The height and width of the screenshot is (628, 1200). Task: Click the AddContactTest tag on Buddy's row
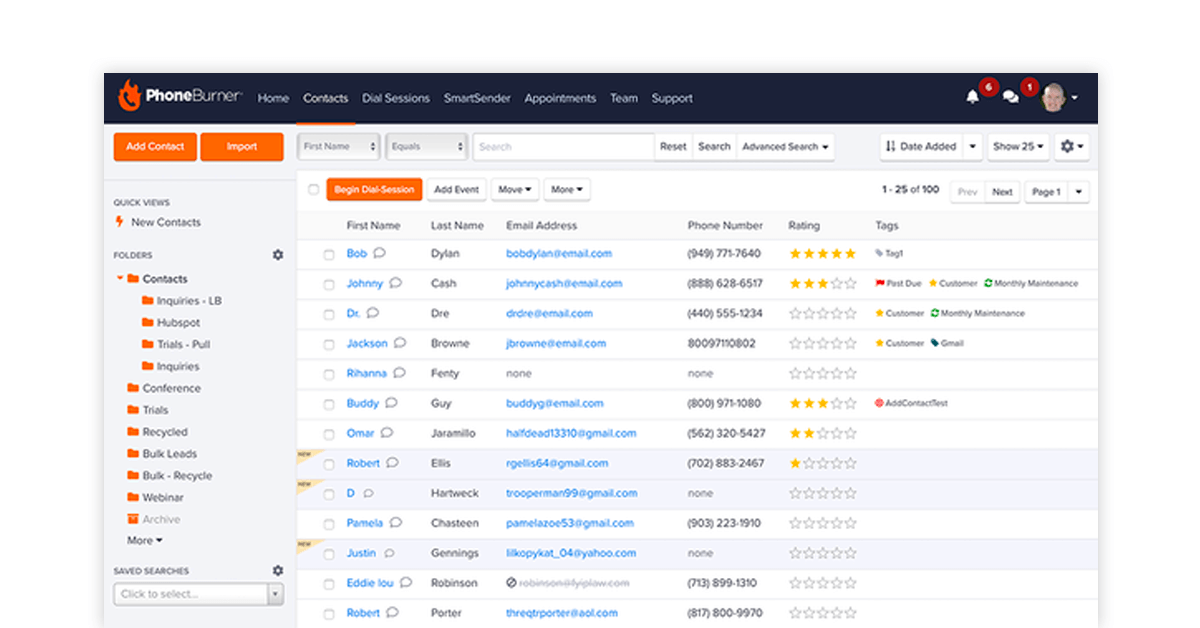[x=911, y=403]
